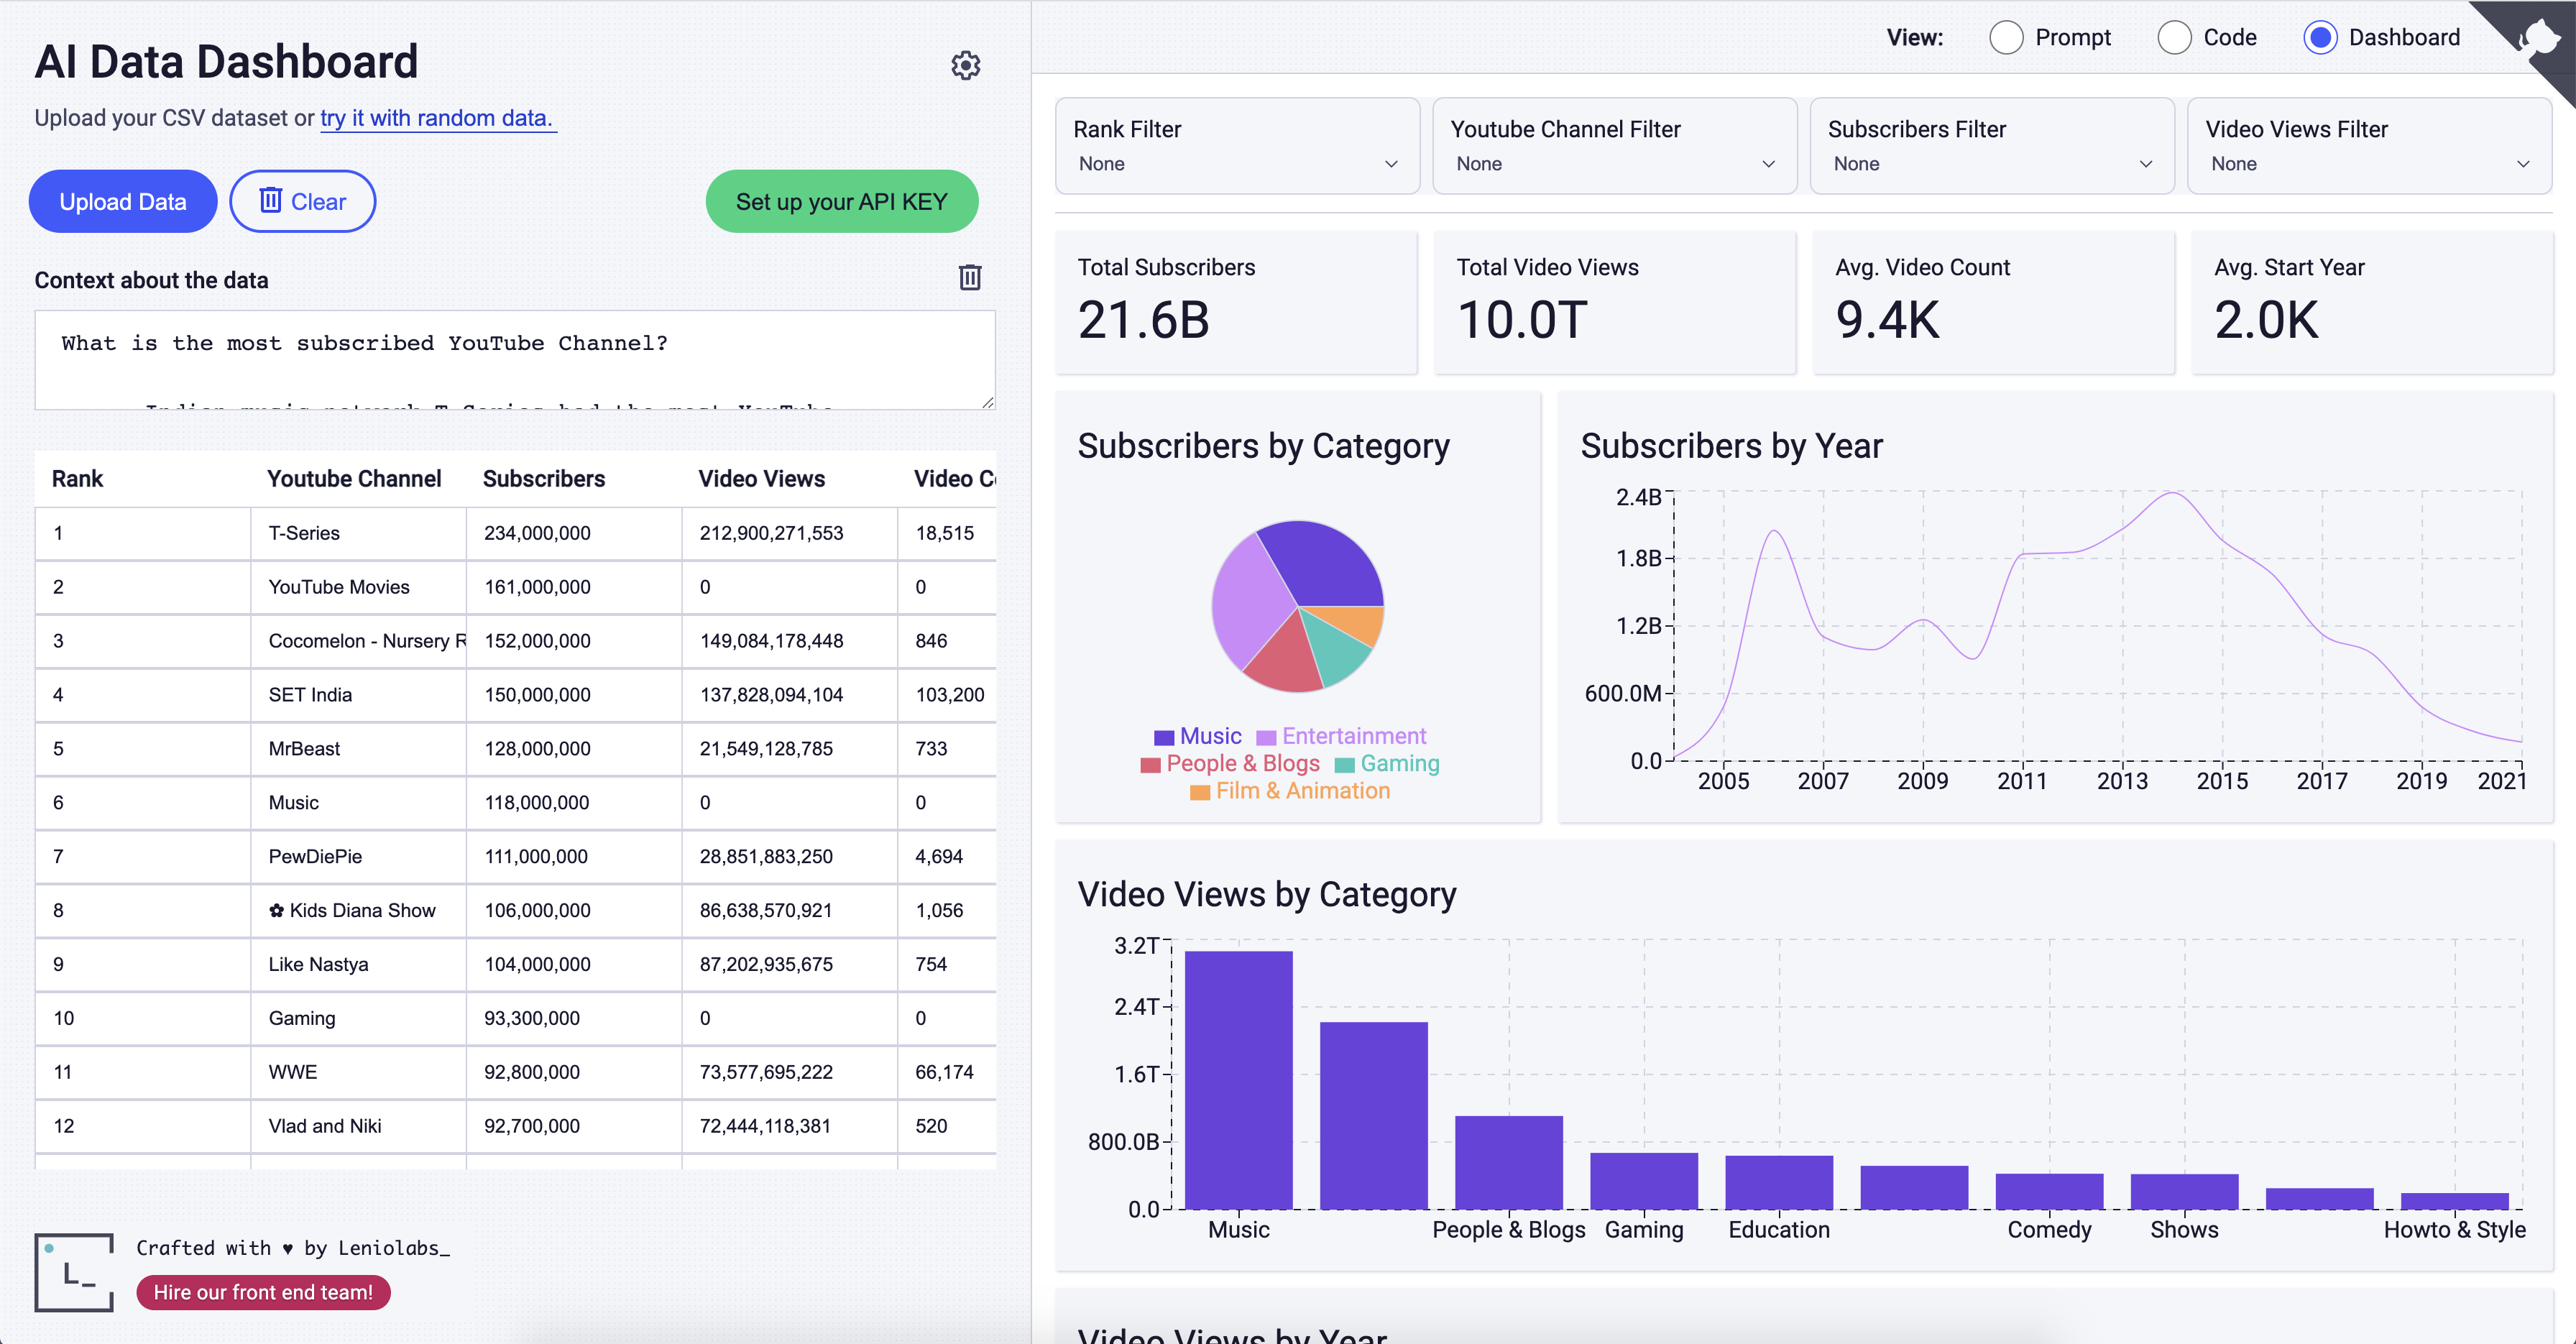Click the 128,000,000 subscribers cell

tap(574, 749)
